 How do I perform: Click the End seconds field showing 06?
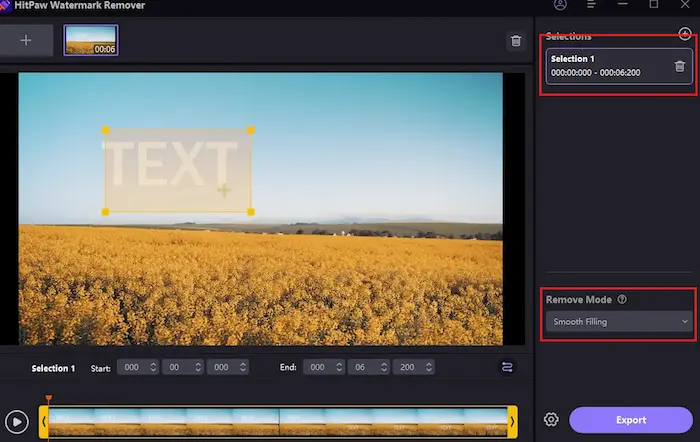pyautogui.click(x=363, y=367)
